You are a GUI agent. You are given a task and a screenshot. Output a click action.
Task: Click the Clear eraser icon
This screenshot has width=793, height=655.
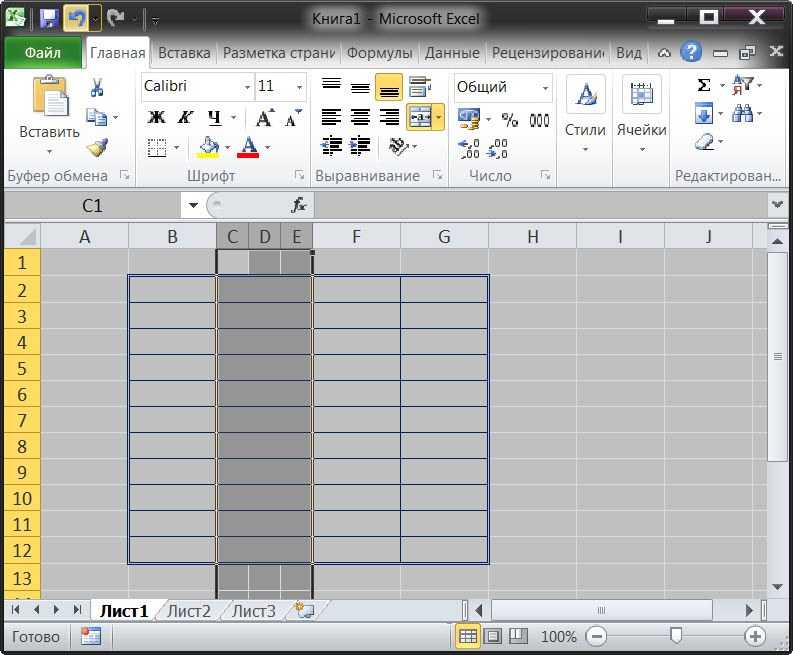704,142
